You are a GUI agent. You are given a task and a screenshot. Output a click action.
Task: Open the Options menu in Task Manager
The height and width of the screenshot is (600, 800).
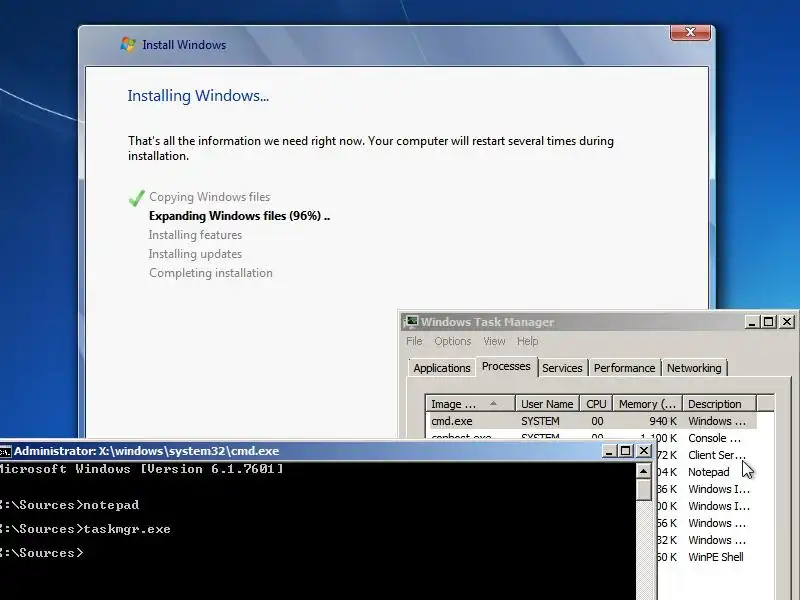(x=453, y=341)
